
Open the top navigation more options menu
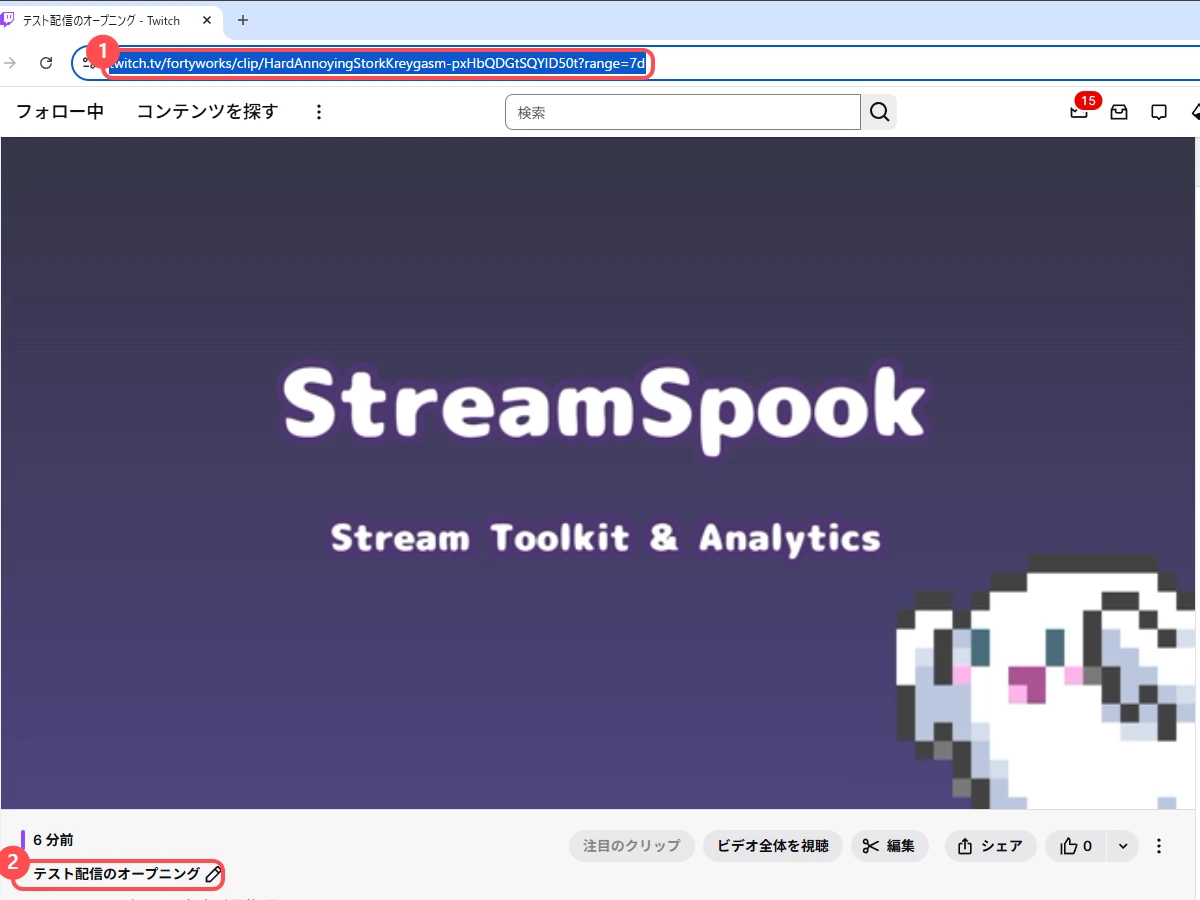pyautogui.click(x=319, y=112)
